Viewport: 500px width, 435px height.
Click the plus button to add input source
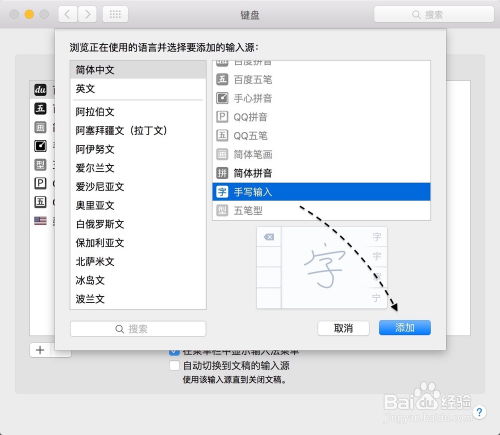pos(40,350)
